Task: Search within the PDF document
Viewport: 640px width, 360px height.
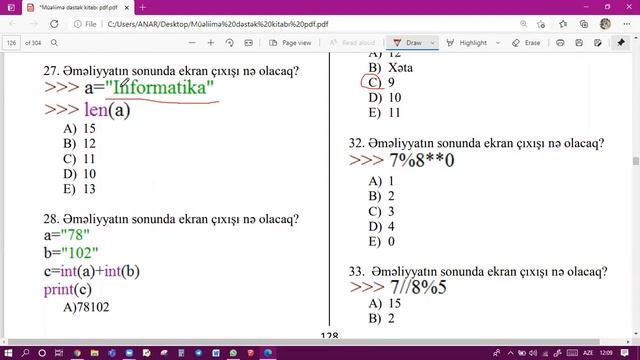Action: point(54,43)
